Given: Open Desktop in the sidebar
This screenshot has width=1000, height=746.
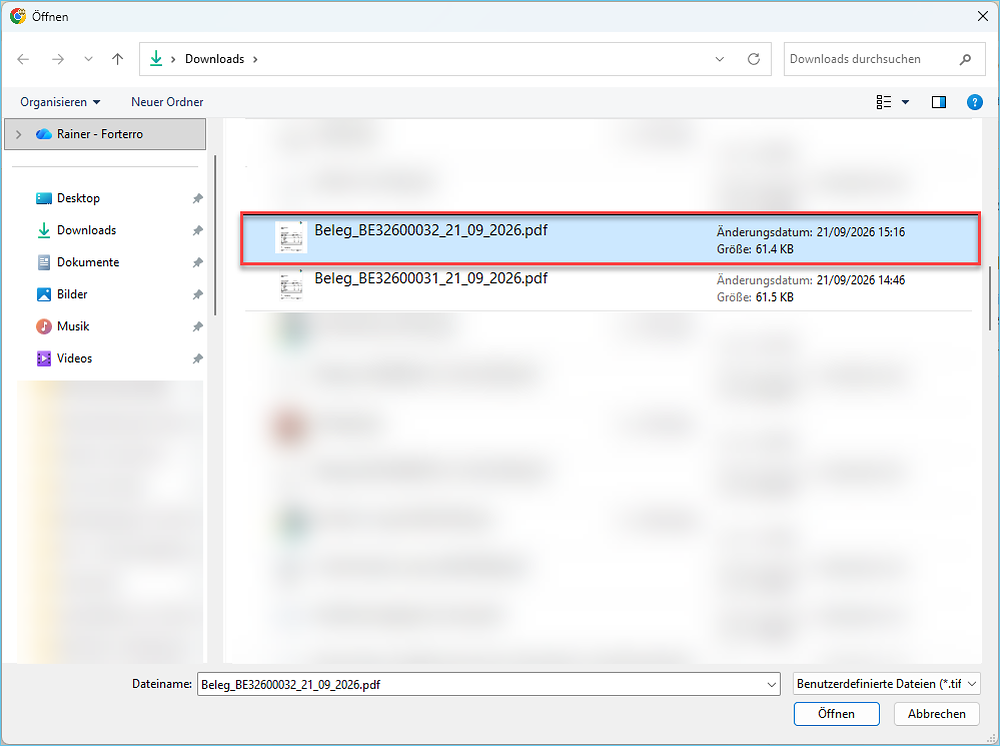Looking at the screenshot, I should point(78,198).
